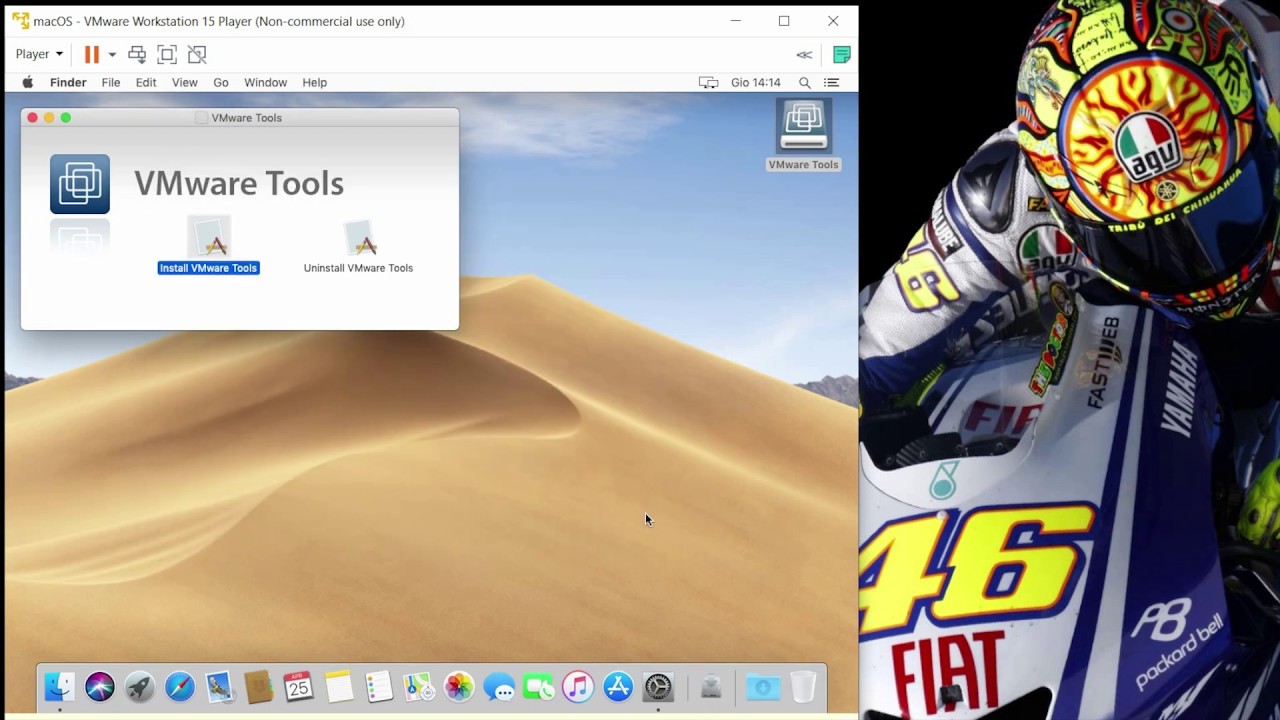The image size is (1280, 720).
Task: Open Finder from the Dock
Action: pos(59,687)
